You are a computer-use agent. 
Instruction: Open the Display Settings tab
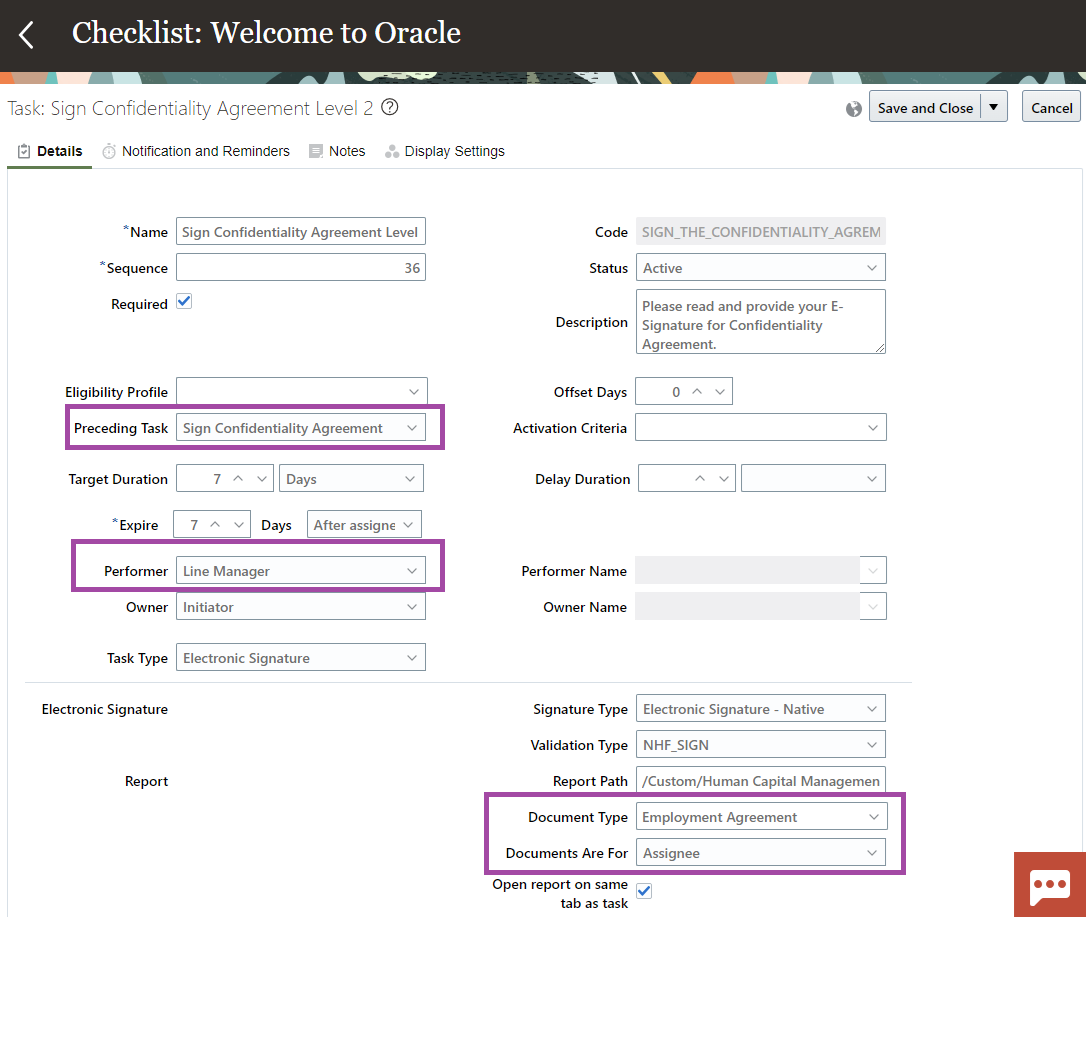click(445, 151)
